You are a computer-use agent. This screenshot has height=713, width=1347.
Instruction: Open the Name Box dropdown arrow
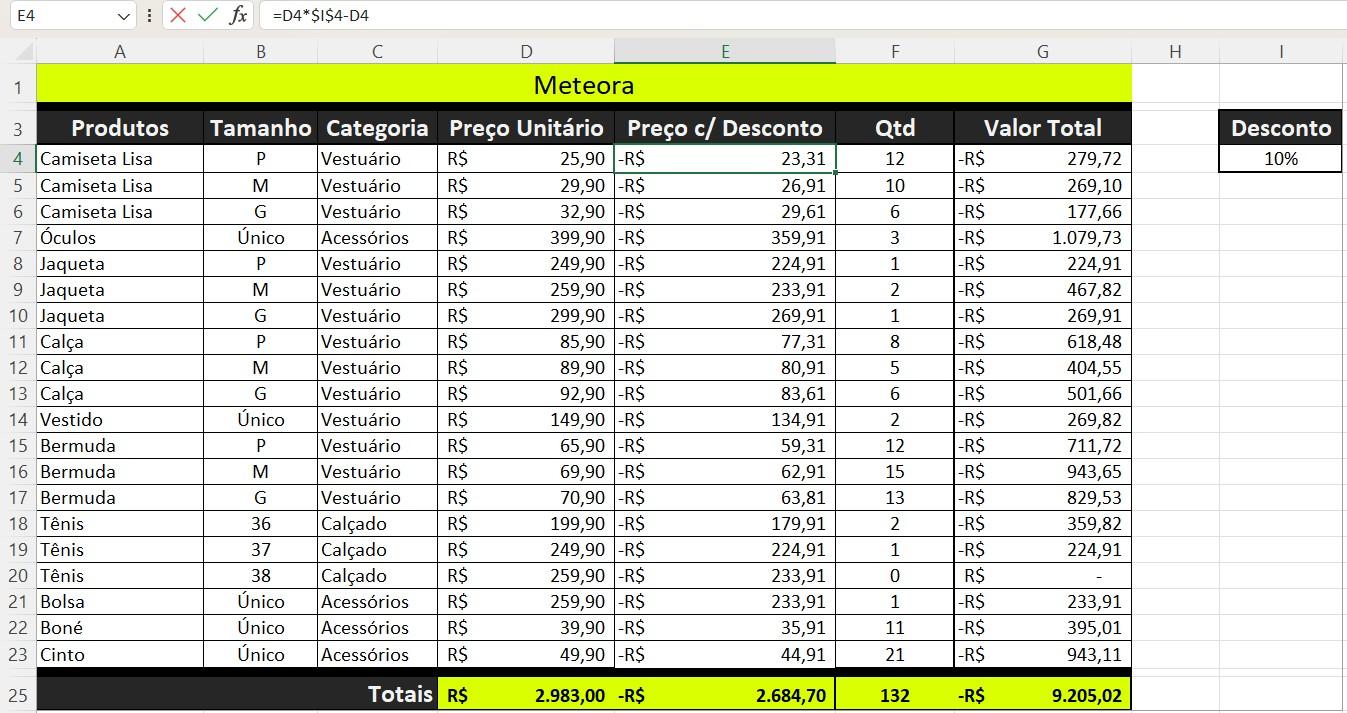(124, 16)
